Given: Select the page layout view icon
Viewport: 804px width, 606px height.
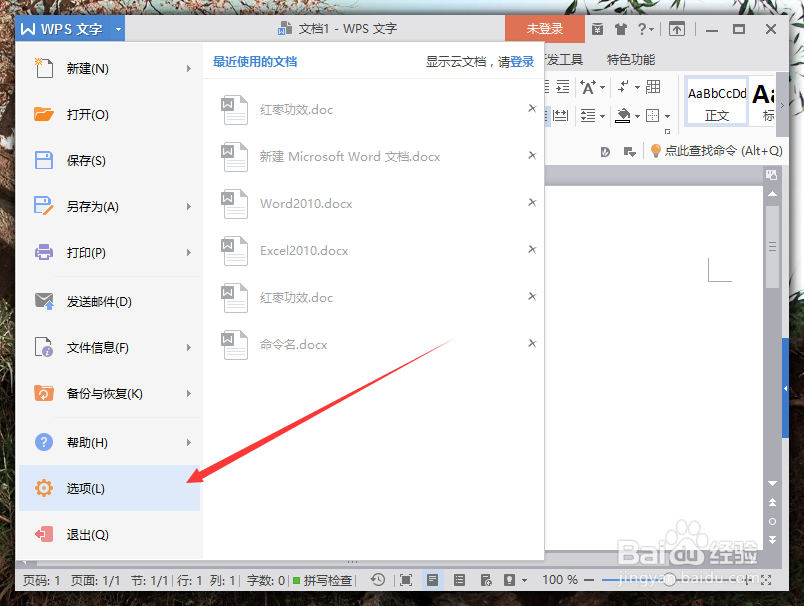Looking at the screenshot, I should (x=433, y=580).
